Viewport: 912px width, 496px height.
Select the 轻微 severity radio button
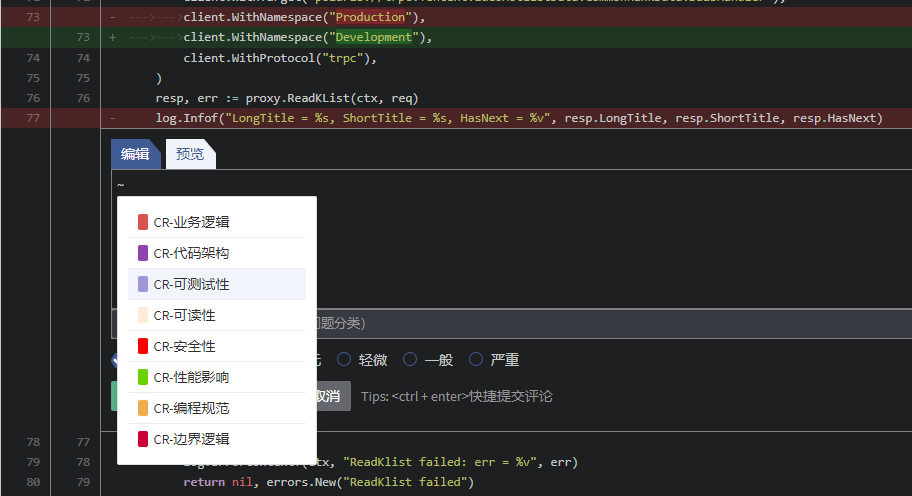tap(344, 359)
